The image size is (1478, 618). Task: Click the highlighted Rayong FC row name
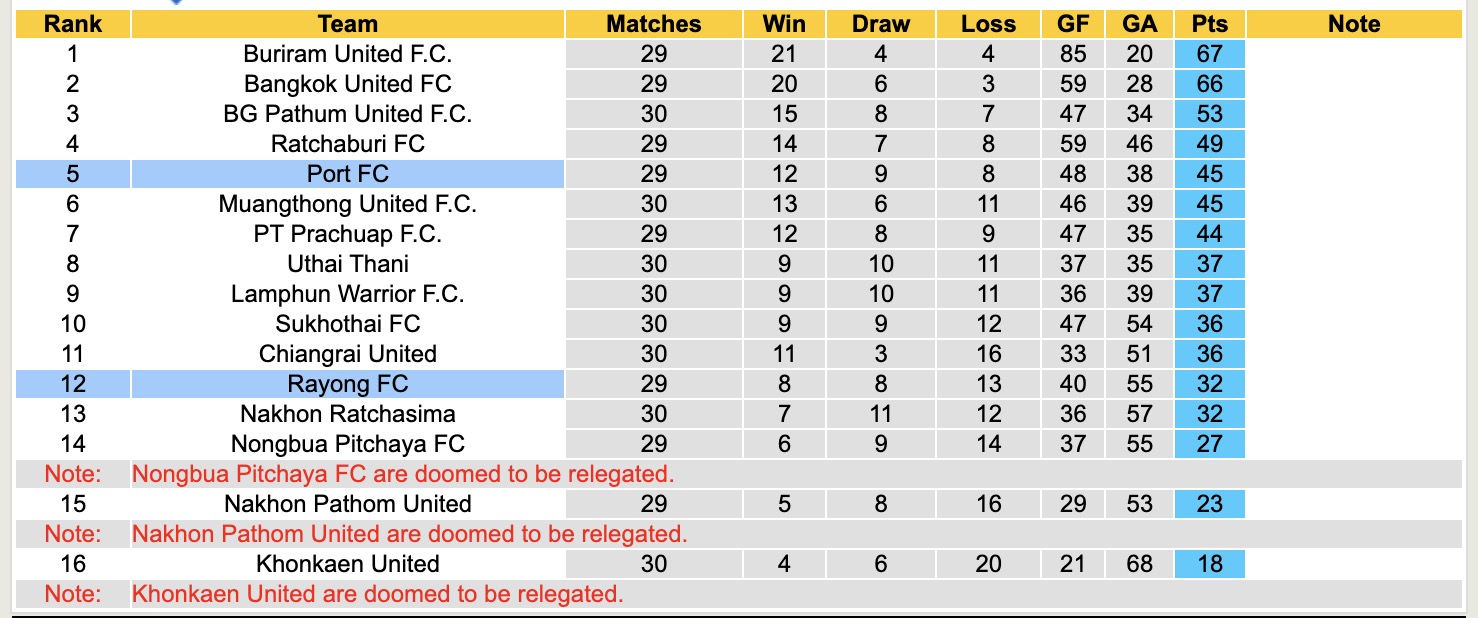(347, 384)
